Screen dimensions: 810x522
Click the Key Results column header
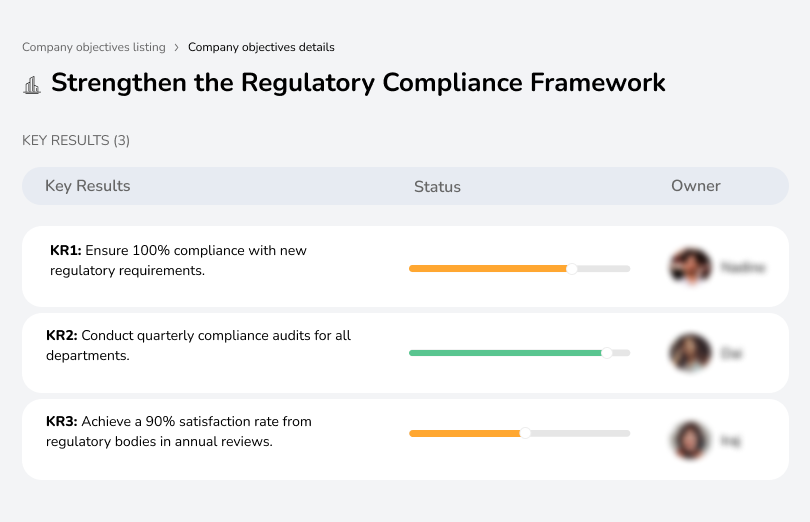88,186
